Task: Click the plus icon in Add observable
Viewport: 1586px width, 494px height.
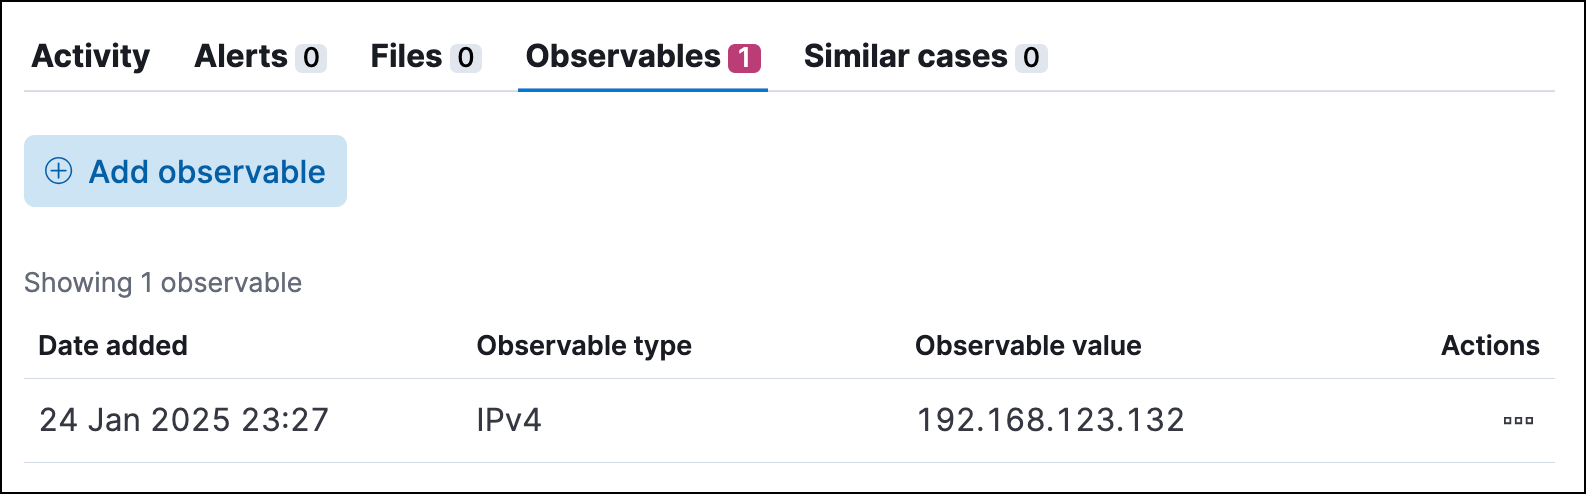Action: pos(59,172)
